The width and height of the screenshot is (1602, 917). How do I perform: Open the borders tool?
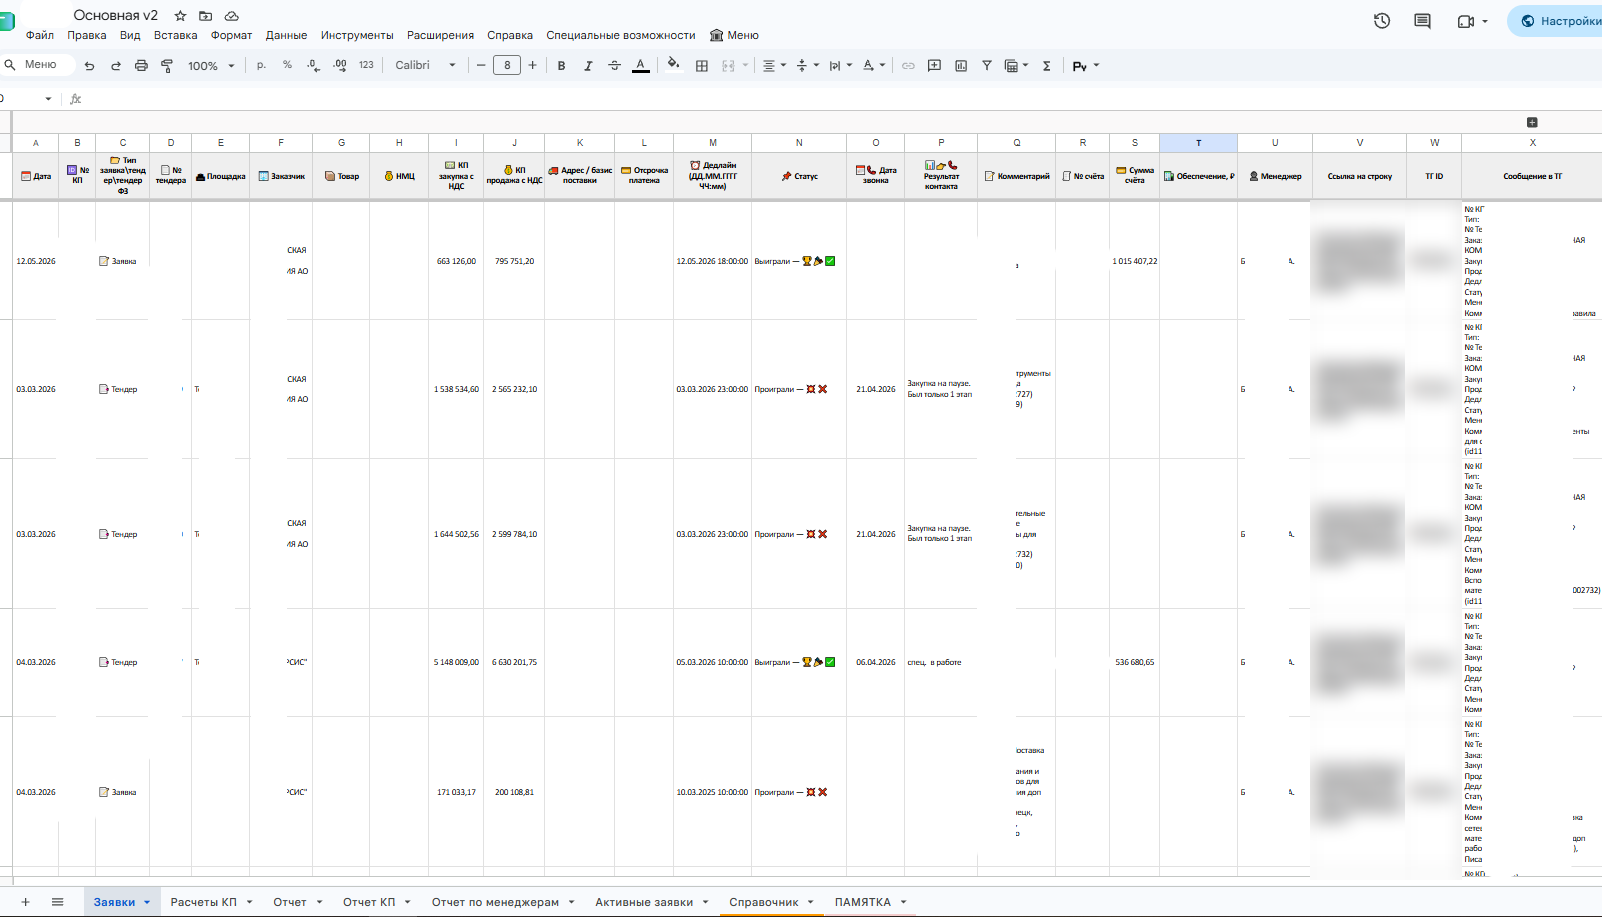pyautogui.click(x=702, y=66)
